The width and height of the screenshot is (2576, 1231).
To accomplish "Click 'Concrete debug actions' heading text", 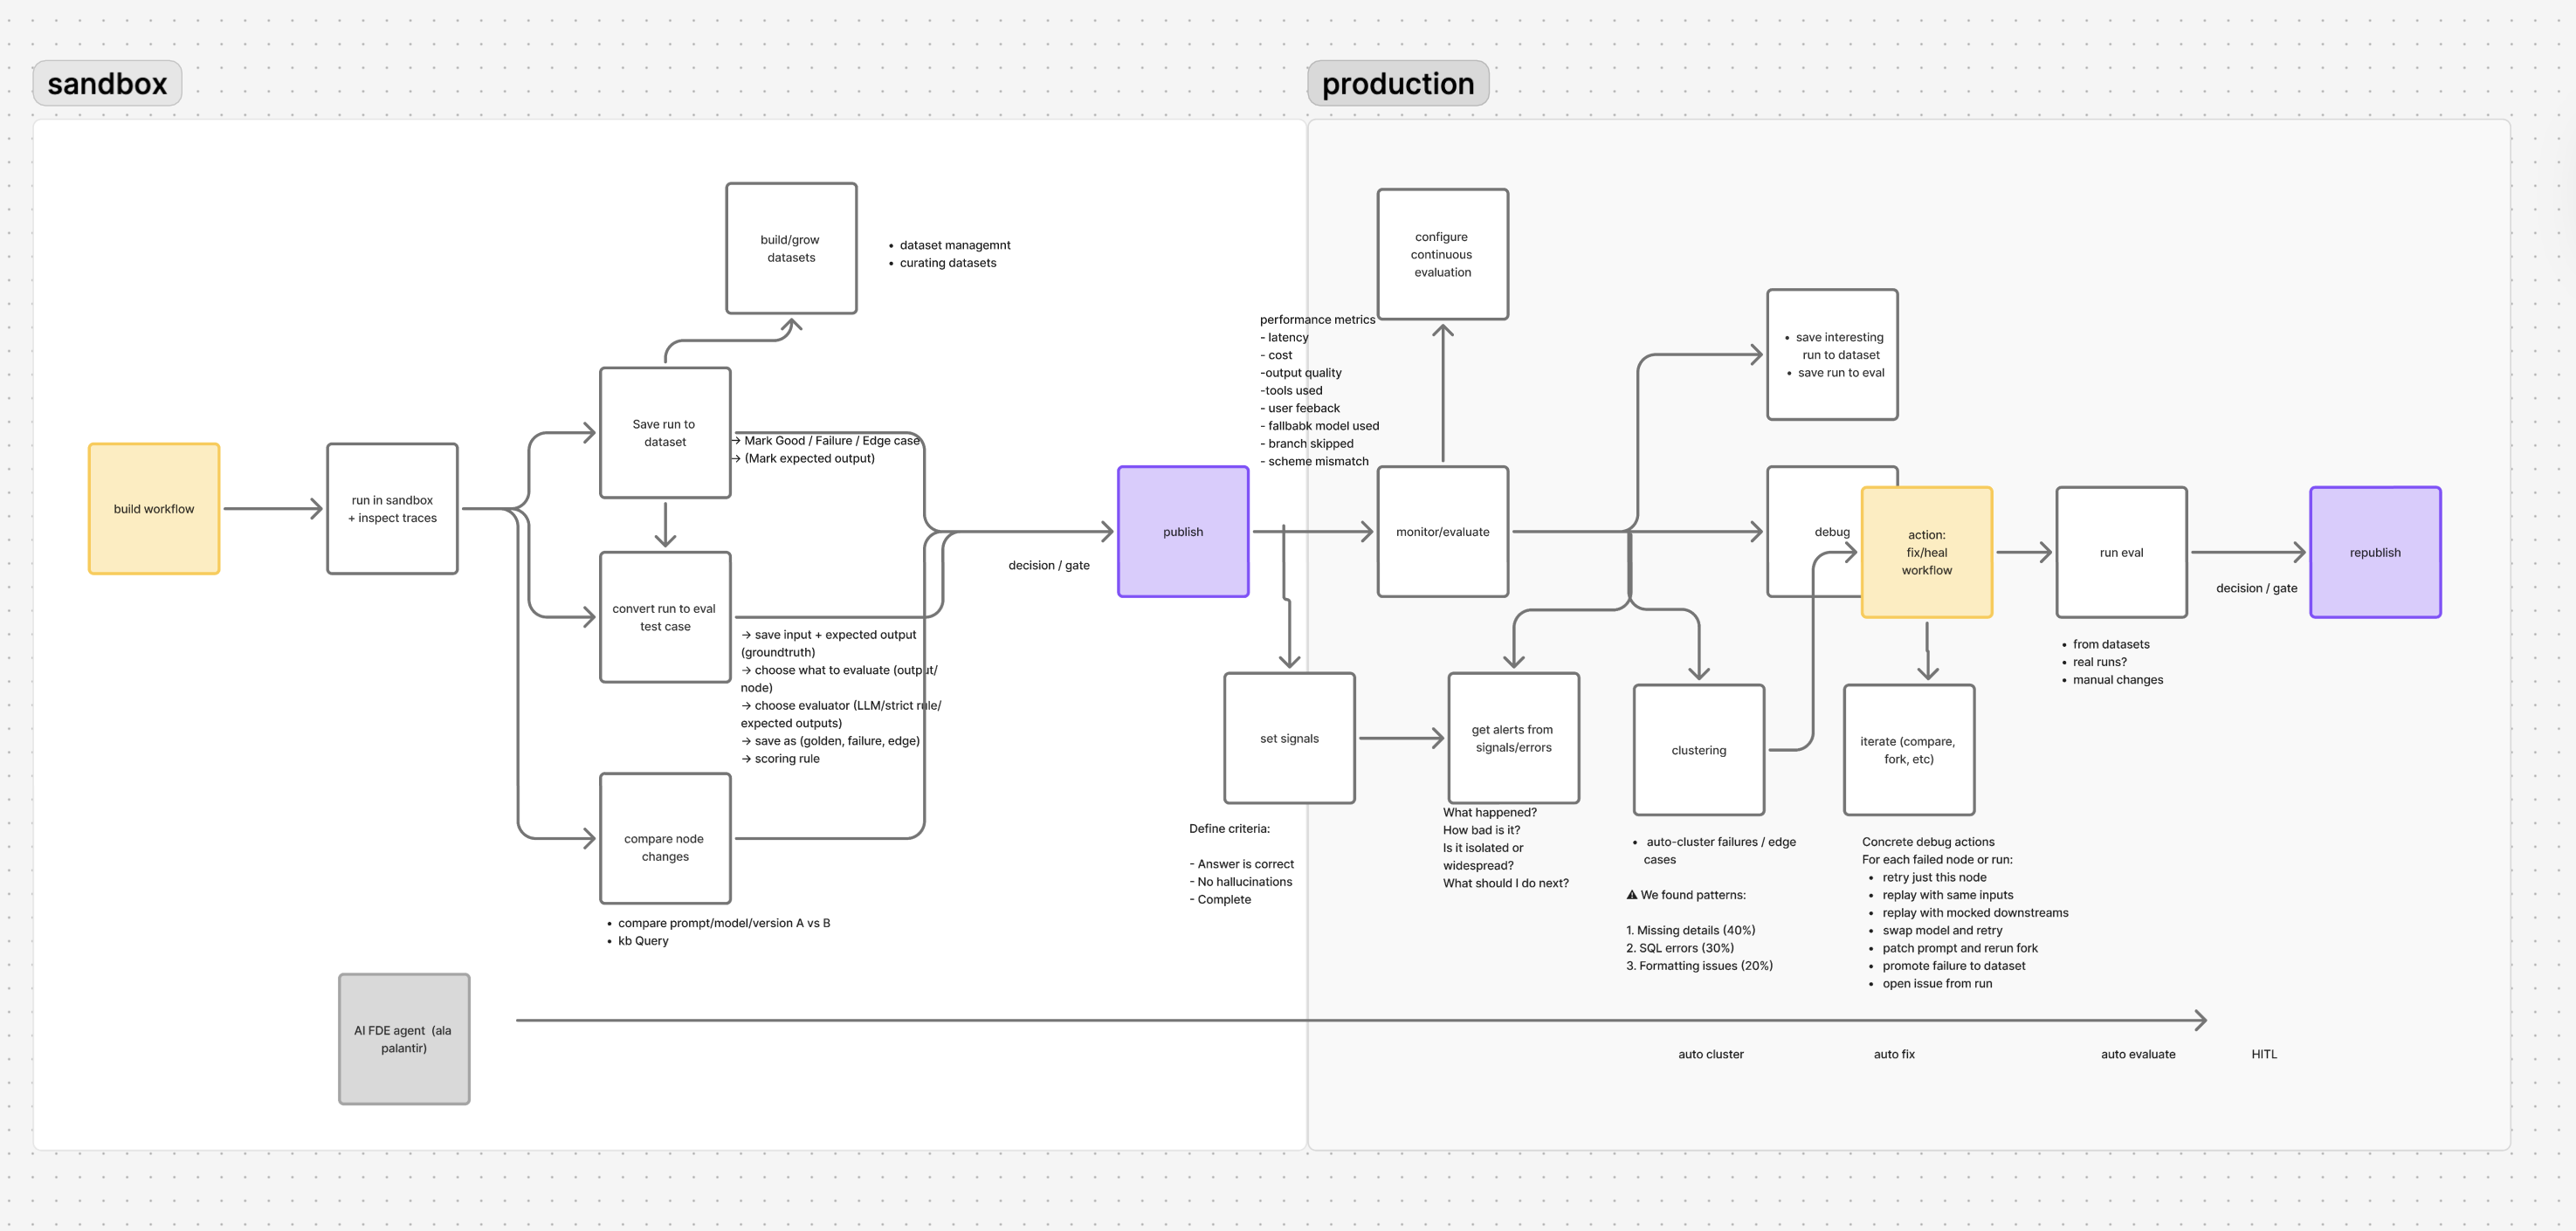I will click(x=1928, y=842).
